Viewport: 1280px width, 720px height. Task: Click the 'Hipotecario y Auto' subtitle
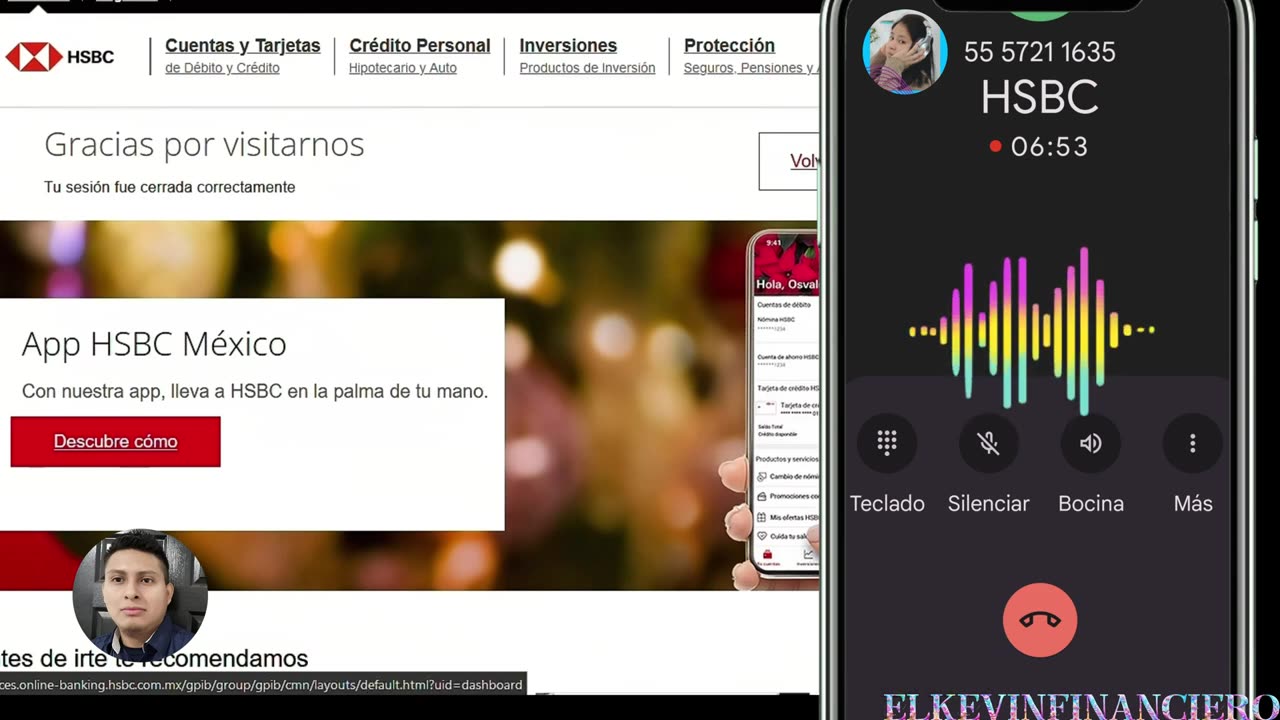coord(403,68)
